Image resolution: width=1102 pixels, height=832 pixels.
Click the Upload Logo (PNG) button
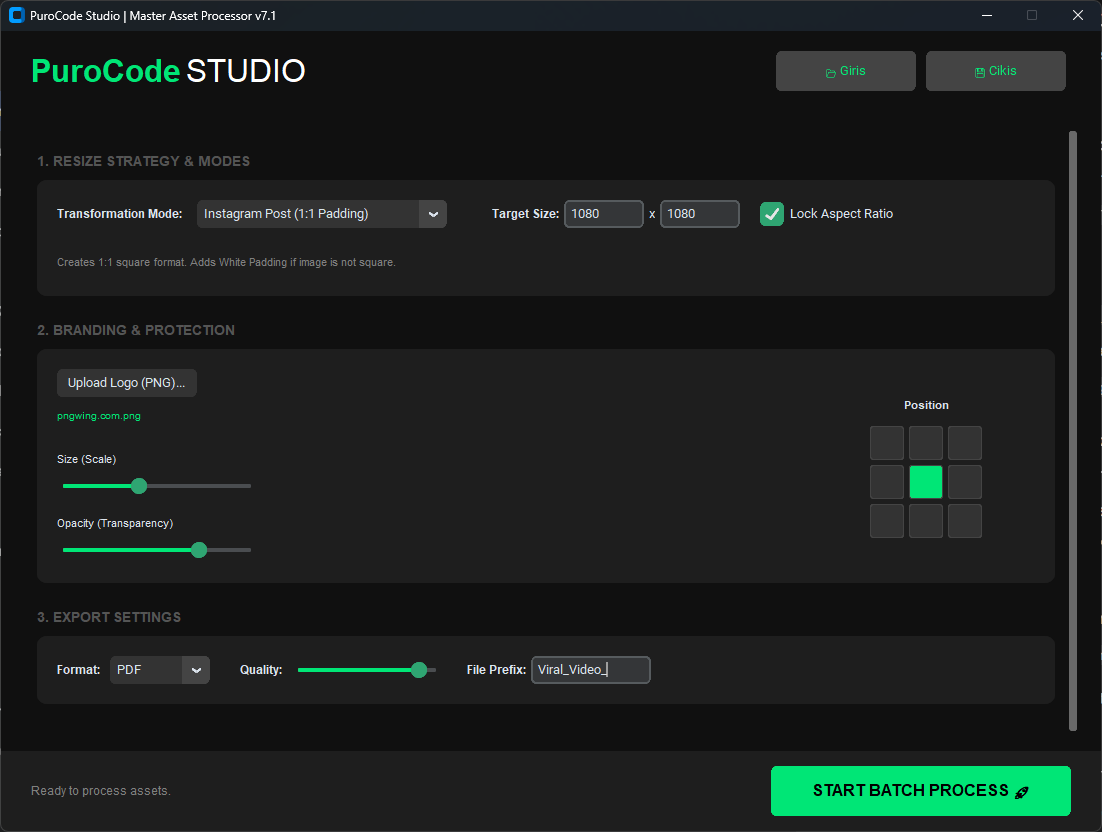[126, 383]
